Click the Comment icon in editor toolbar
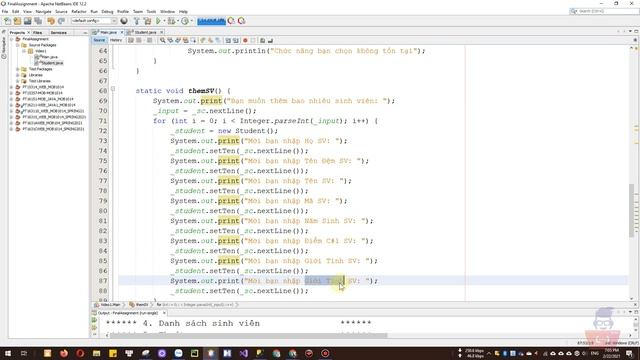This screenshot has width=640, height=360. (x=262, y=40)
